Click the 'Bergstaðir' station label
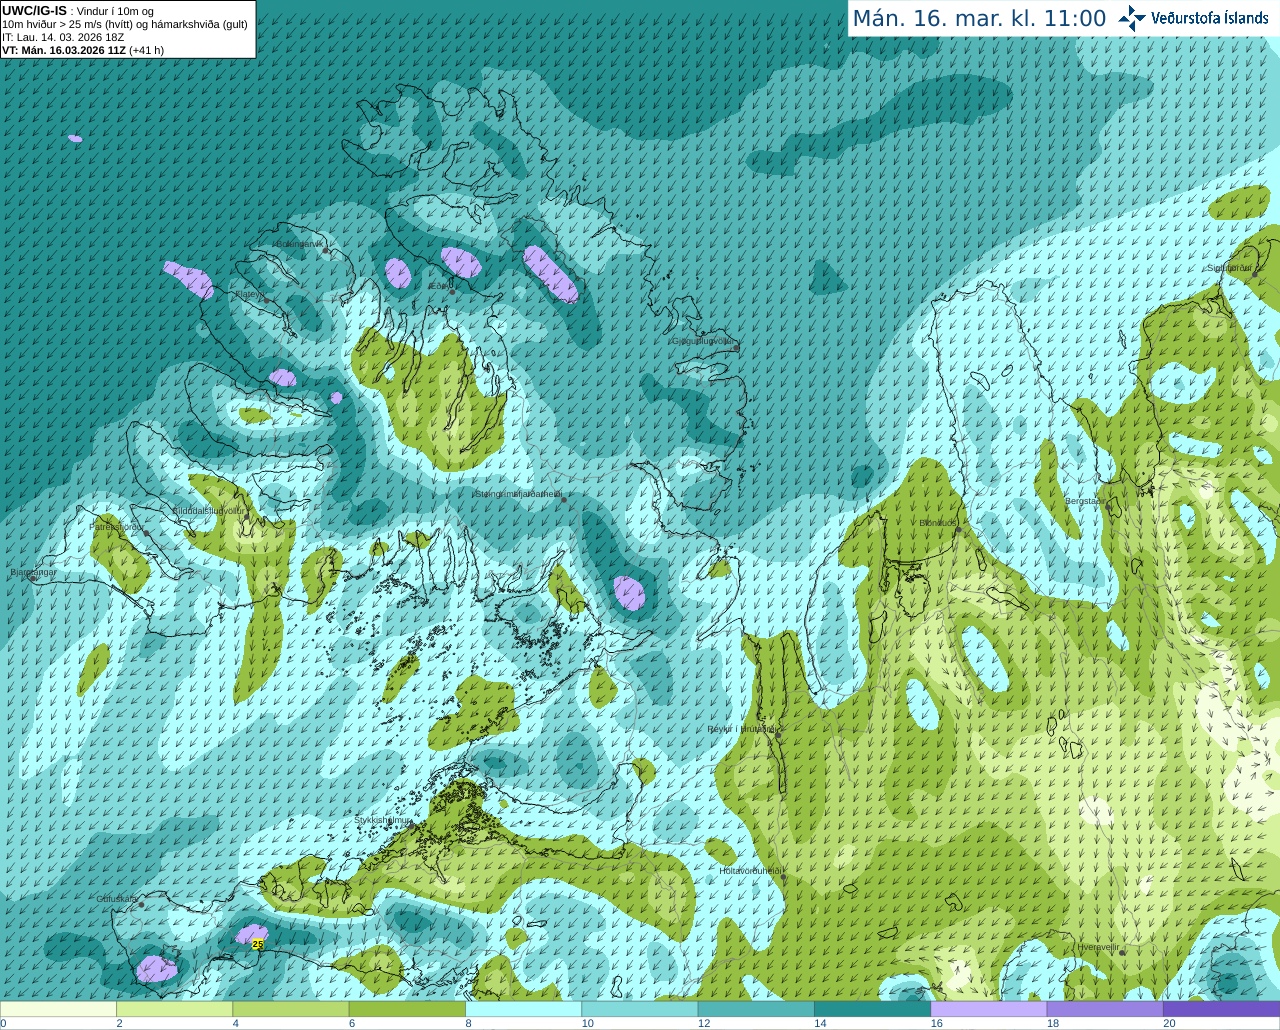This screenshot has height=1030, width=1280. coord(1085,501)
